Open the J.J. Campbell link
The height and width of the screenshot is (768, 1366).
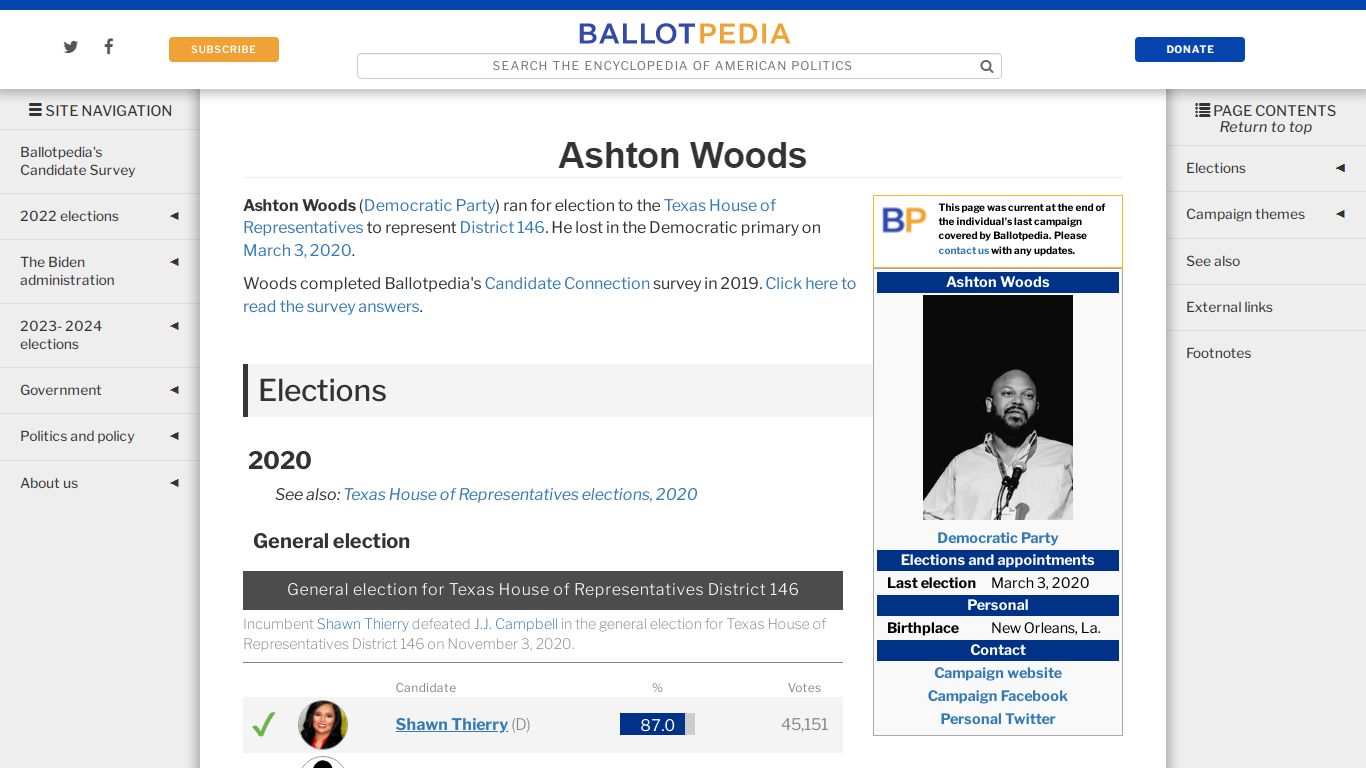516,624
